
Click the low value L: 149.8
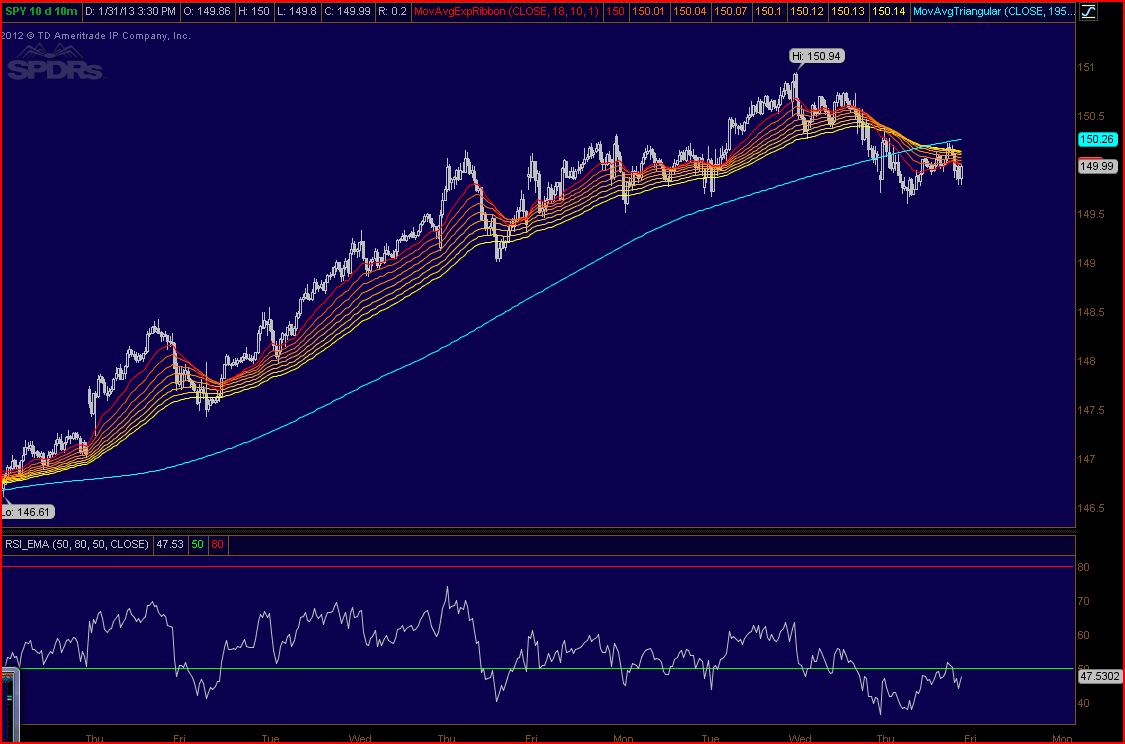[x=296, y=11]
